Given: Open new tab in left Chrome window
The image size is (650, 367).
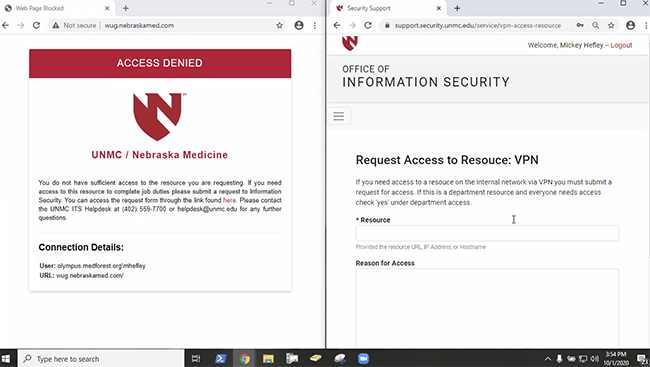Looking at the screenshot, I should [x=126, y=8].
